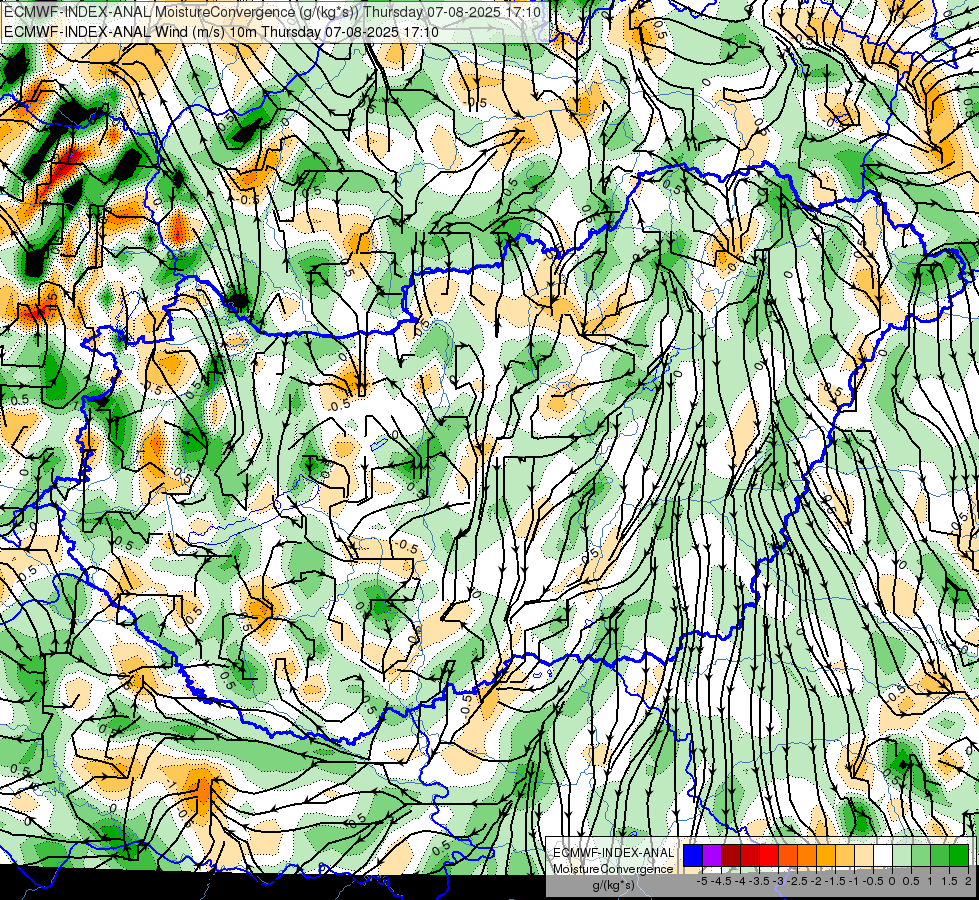Select the purple legend swatch, -5 to -4.5

coord(712,856)
